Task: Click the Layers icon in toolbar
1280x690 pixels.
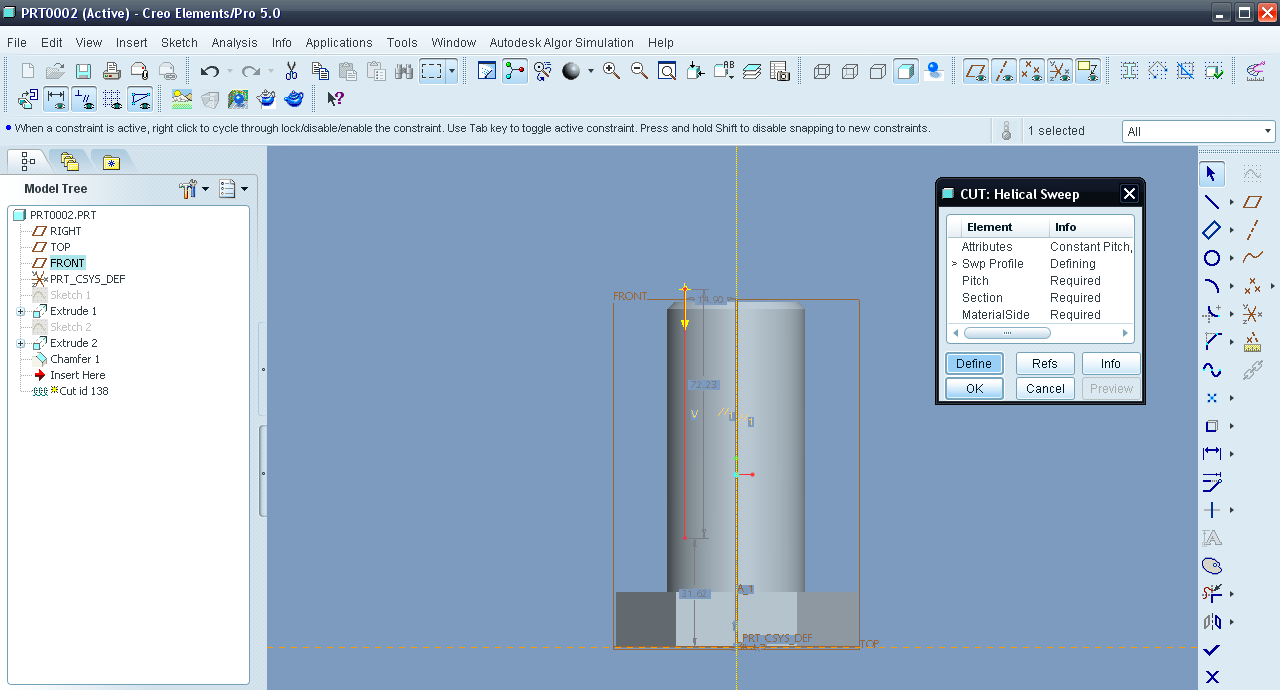Action: (752, 71)
